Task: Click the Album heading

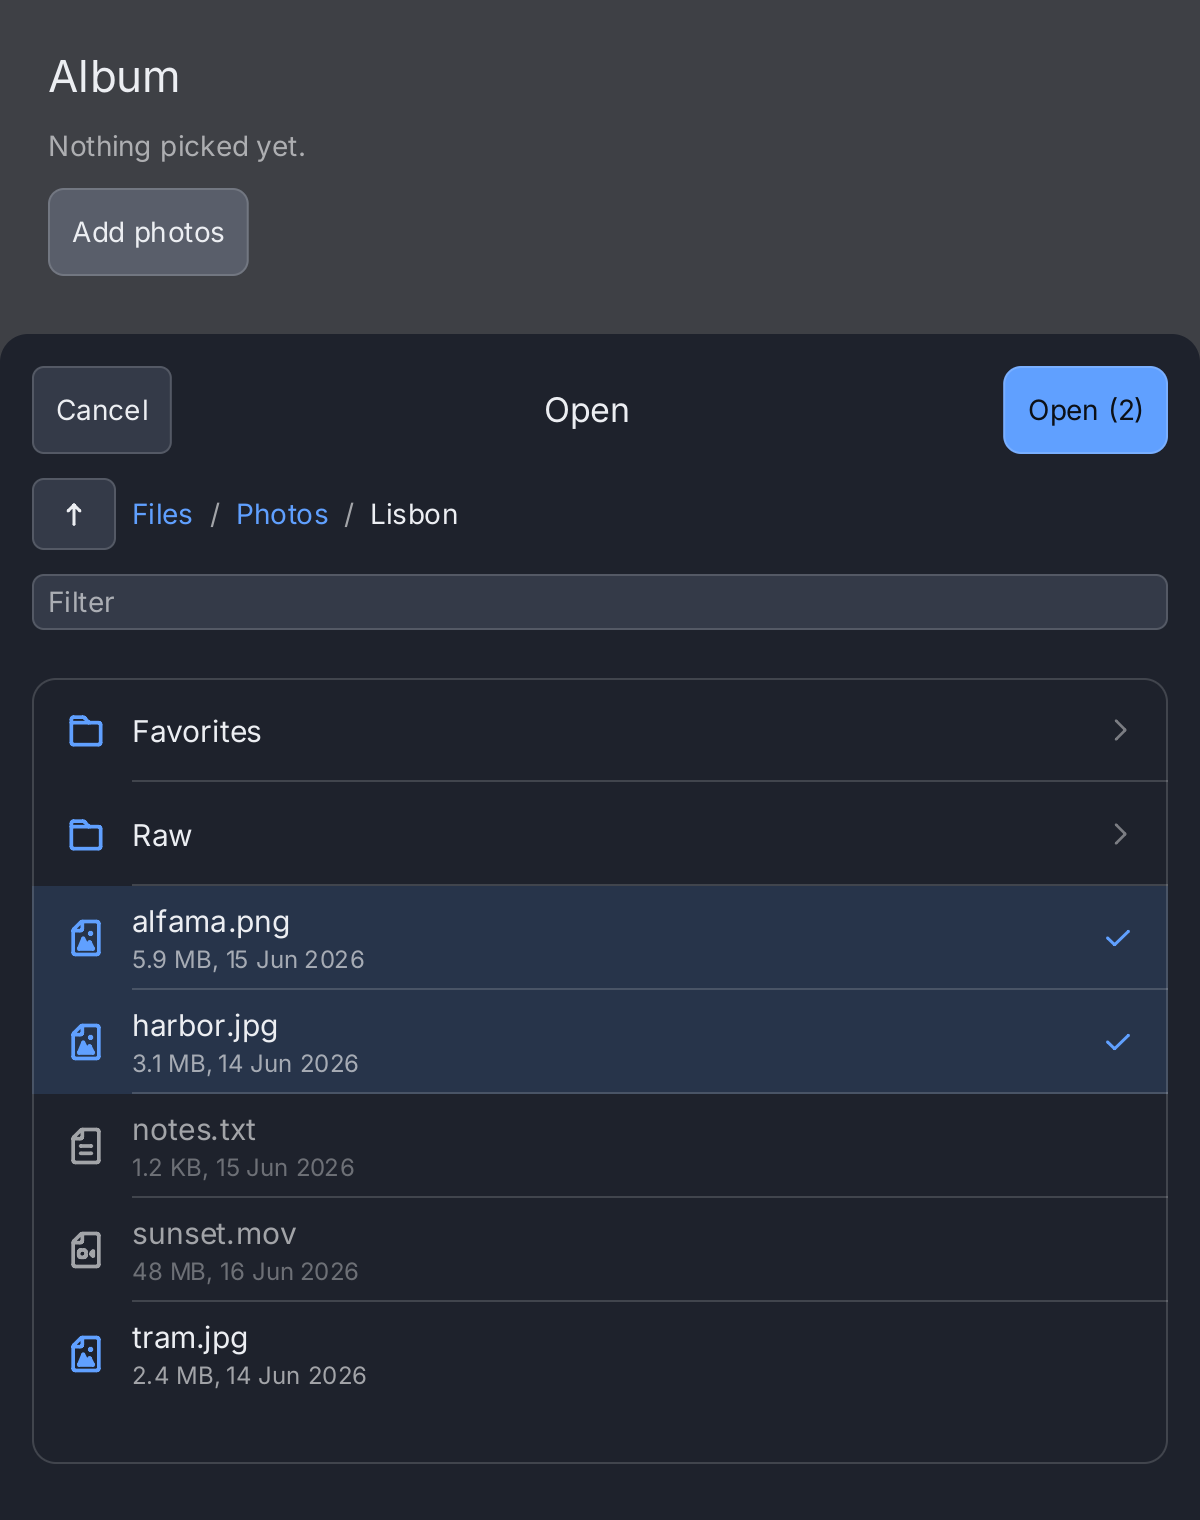Action: [114, 77]
